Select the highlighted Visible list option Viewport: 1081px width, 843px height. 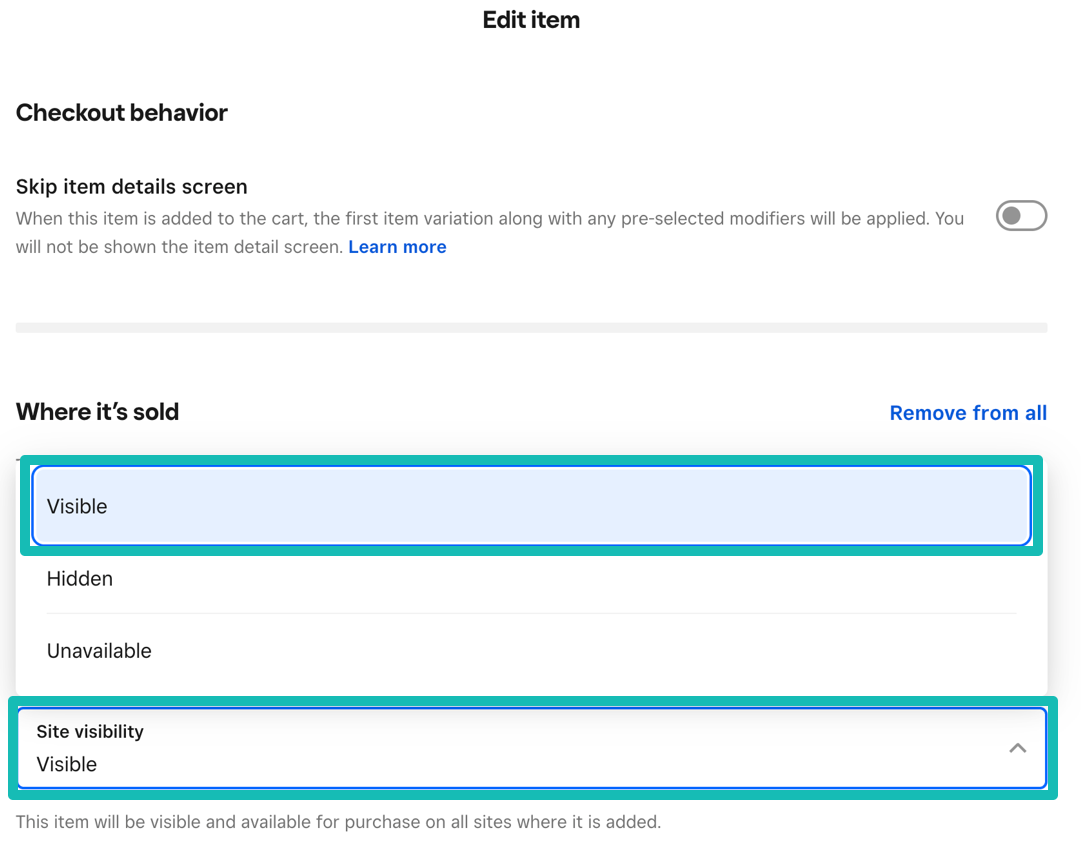pos(530,506)
